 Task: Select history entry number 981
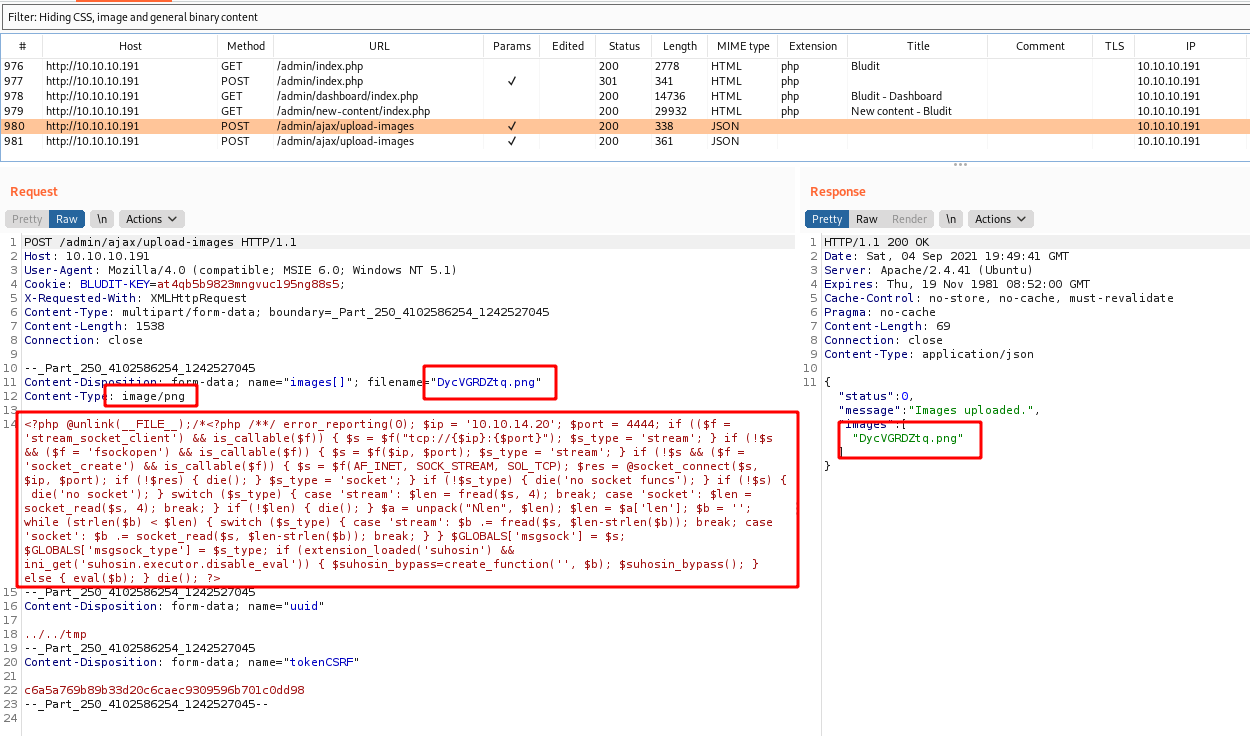pyautogui.click(x=625, y=141)
